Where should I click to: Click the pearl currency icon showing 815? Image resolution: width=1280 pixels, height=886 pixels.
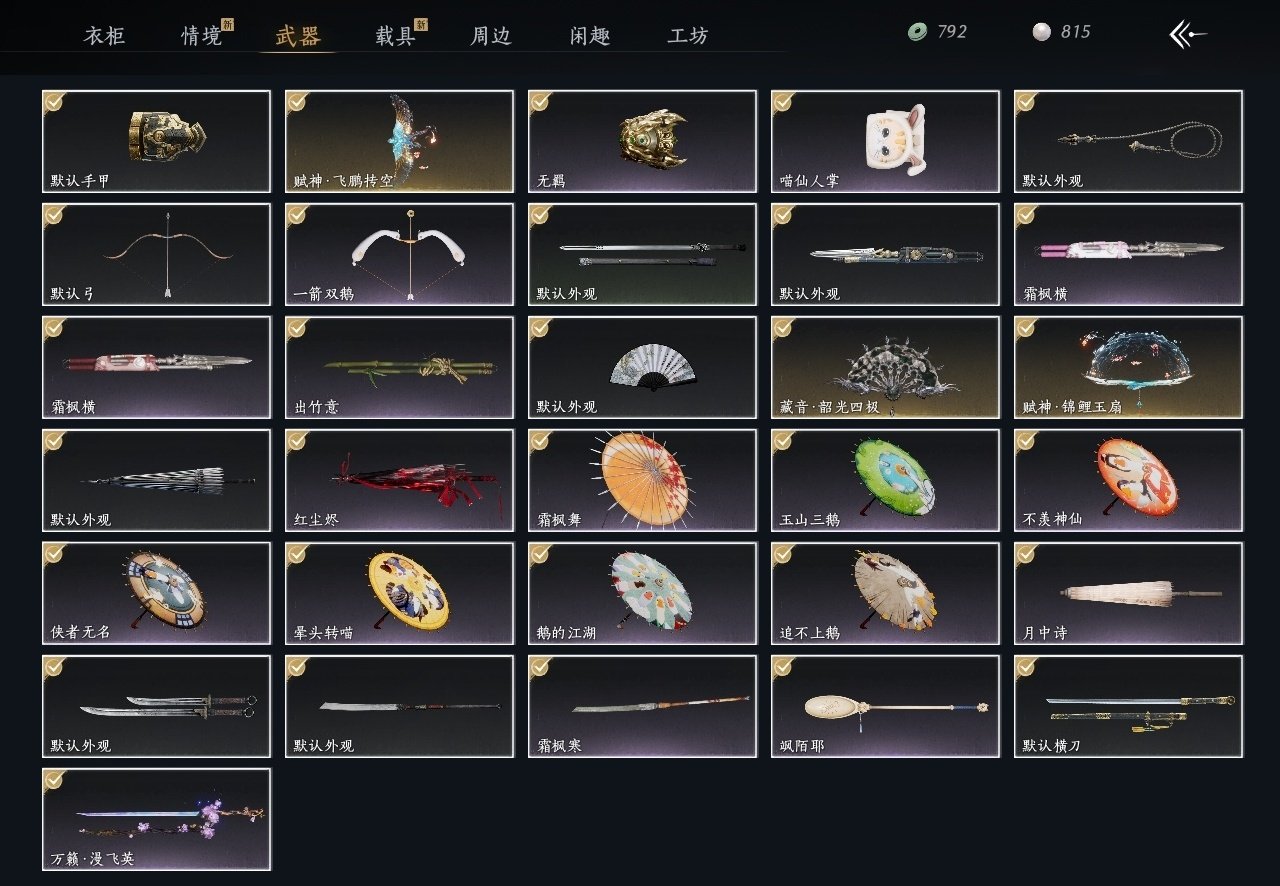[x=1041, y=32]
